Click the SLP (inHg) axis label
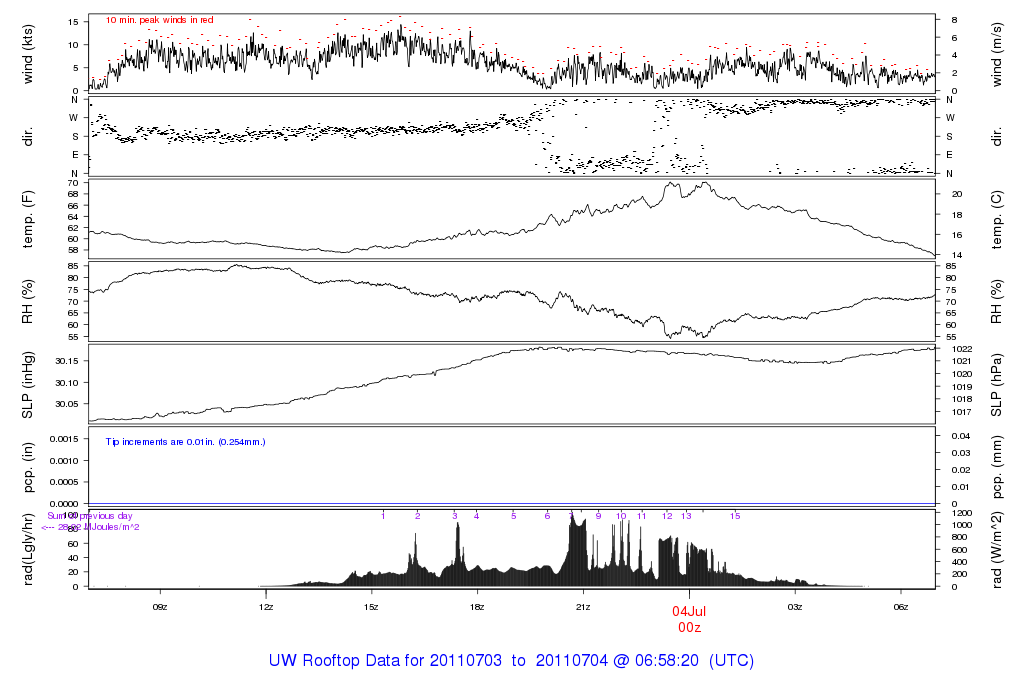The height and width of the screenshot is (700, 1024). 27,385
